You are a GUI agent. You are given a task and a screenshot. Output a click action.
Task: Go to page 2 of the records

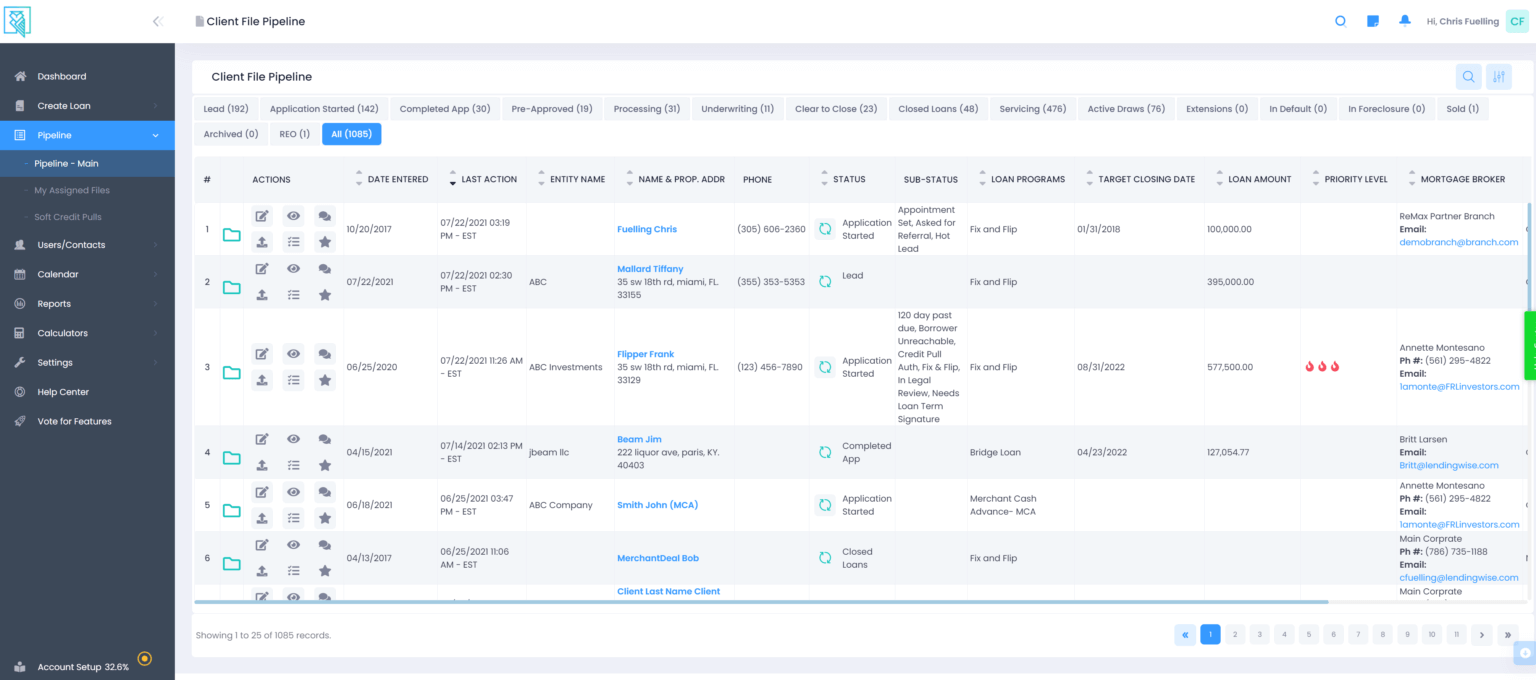click(1234, 634)
